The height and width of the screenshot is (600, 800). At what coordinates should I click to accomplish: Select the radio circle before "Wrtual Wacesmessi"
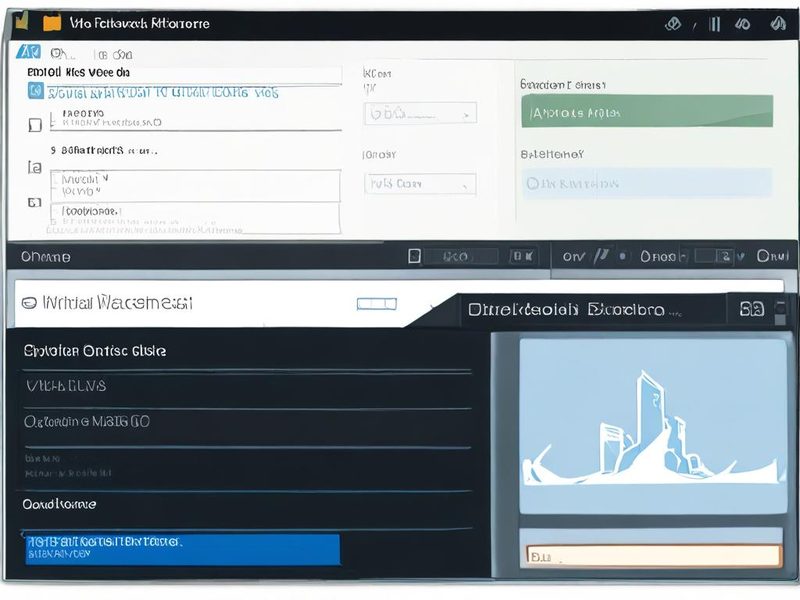(x=29, y=303)
